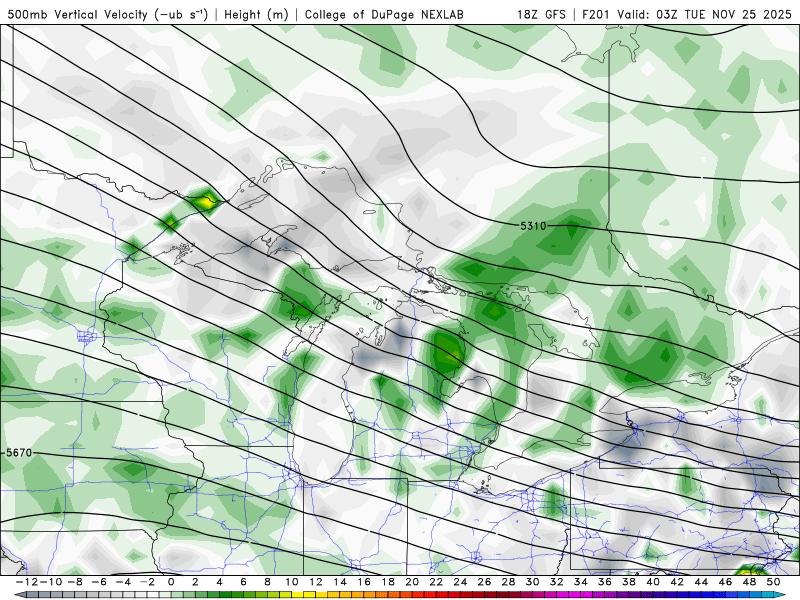This screenshot has width=800, height=600.
Task: Click the 30 color scale value
Action: (x=532, y=582)
